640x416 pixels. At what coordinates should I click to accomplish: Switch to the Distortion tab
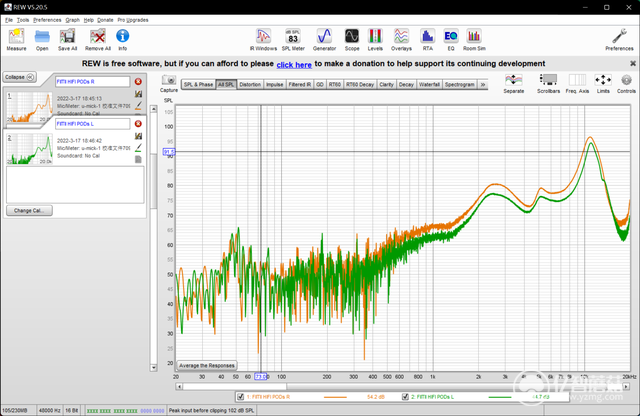250,85
